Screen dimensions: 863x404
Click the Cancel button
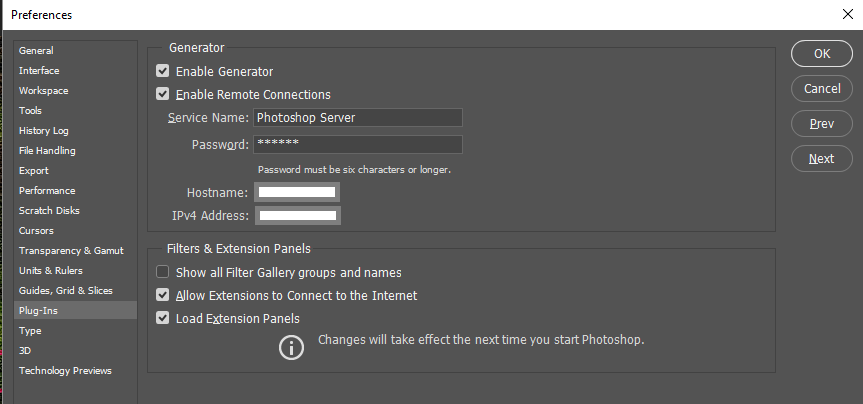click(x=822, y=89)
